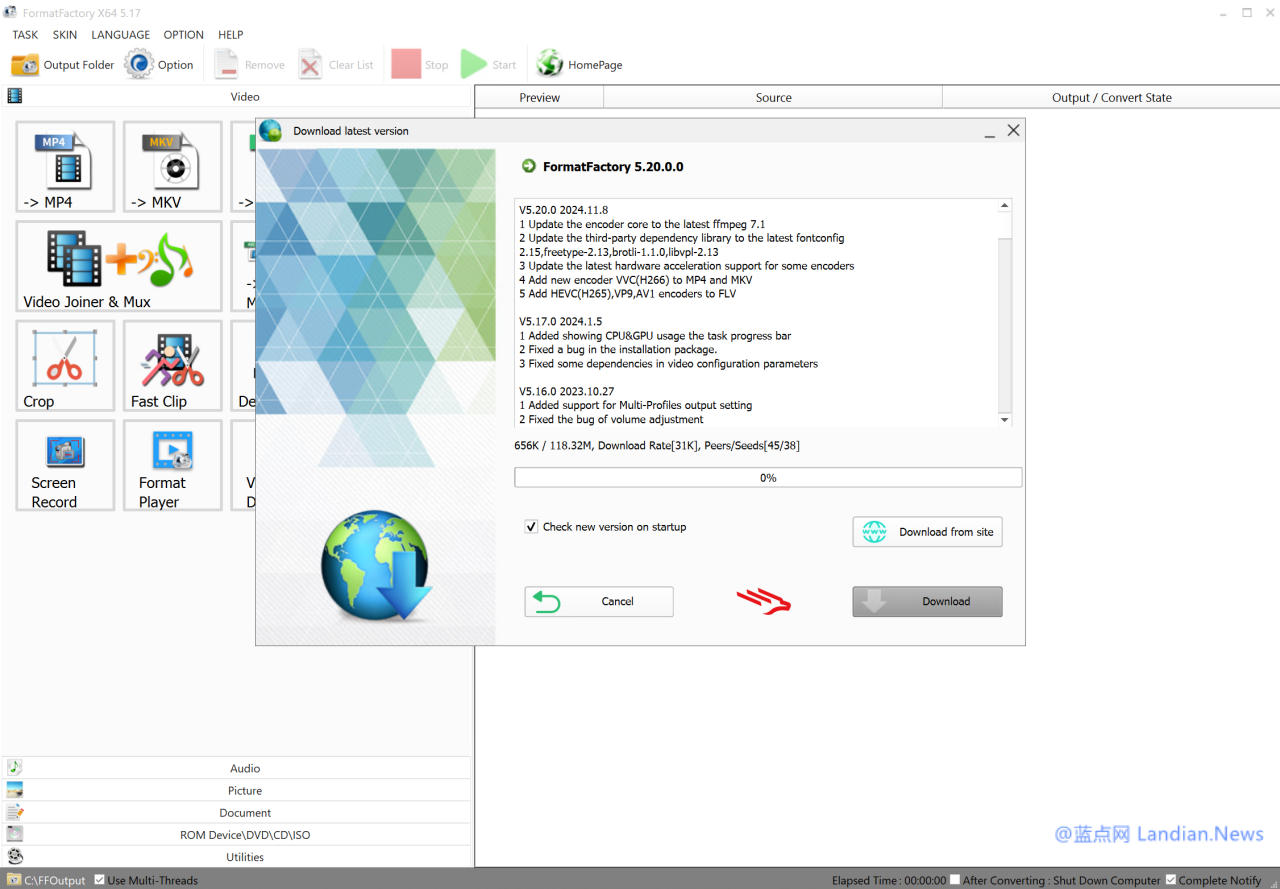Expand the Utilities category section
Screen dimensions: 1280x889
click(236, 856)
